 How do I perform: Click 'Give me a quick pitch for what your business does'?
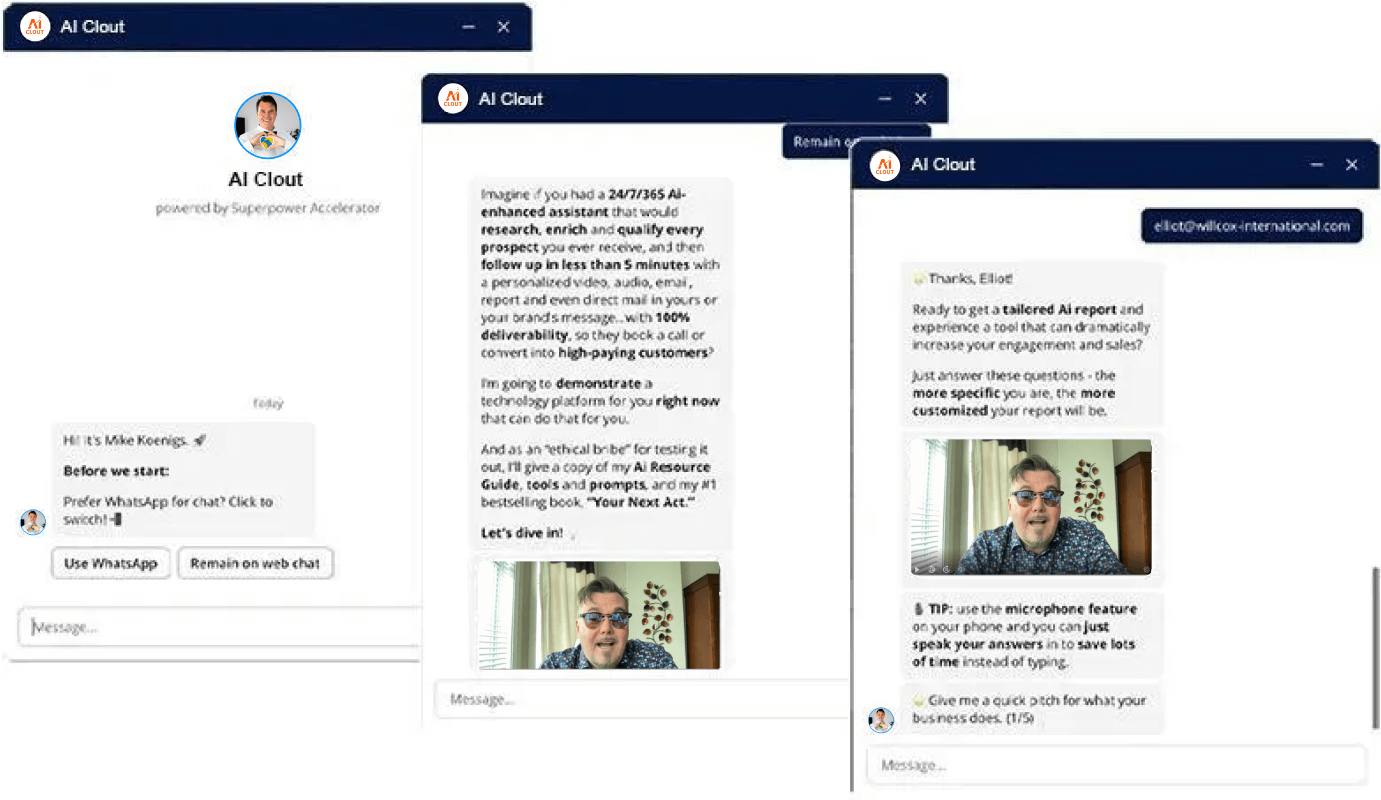1029,708
